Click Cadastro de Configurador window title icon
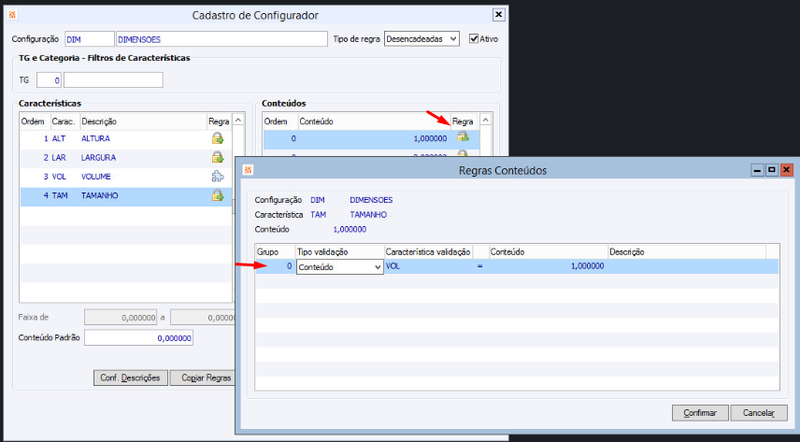The height and width of the screenshot is (442, 800). point(13,15)
